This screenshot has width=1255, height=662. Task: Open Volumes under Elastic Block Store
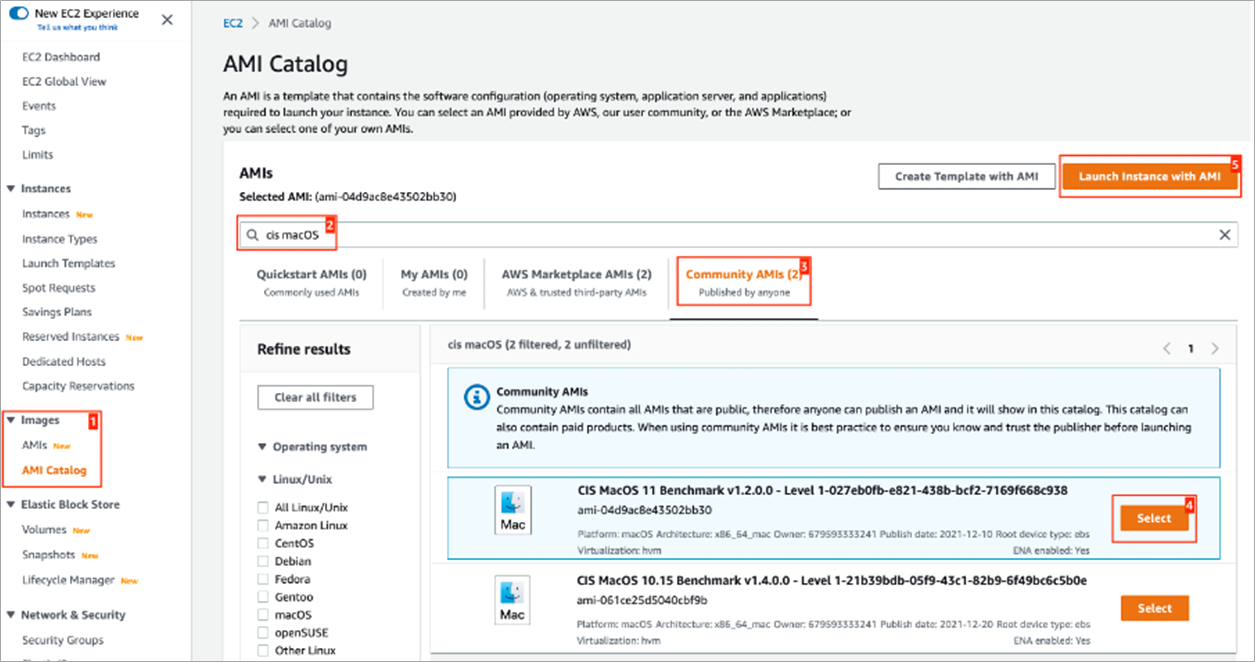tap(44, 530)
